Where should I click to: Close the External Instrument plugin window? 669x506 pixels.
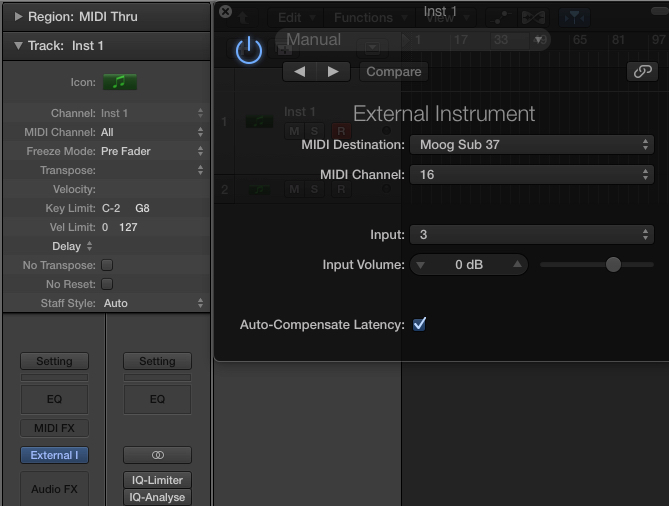tap(225, 11)
